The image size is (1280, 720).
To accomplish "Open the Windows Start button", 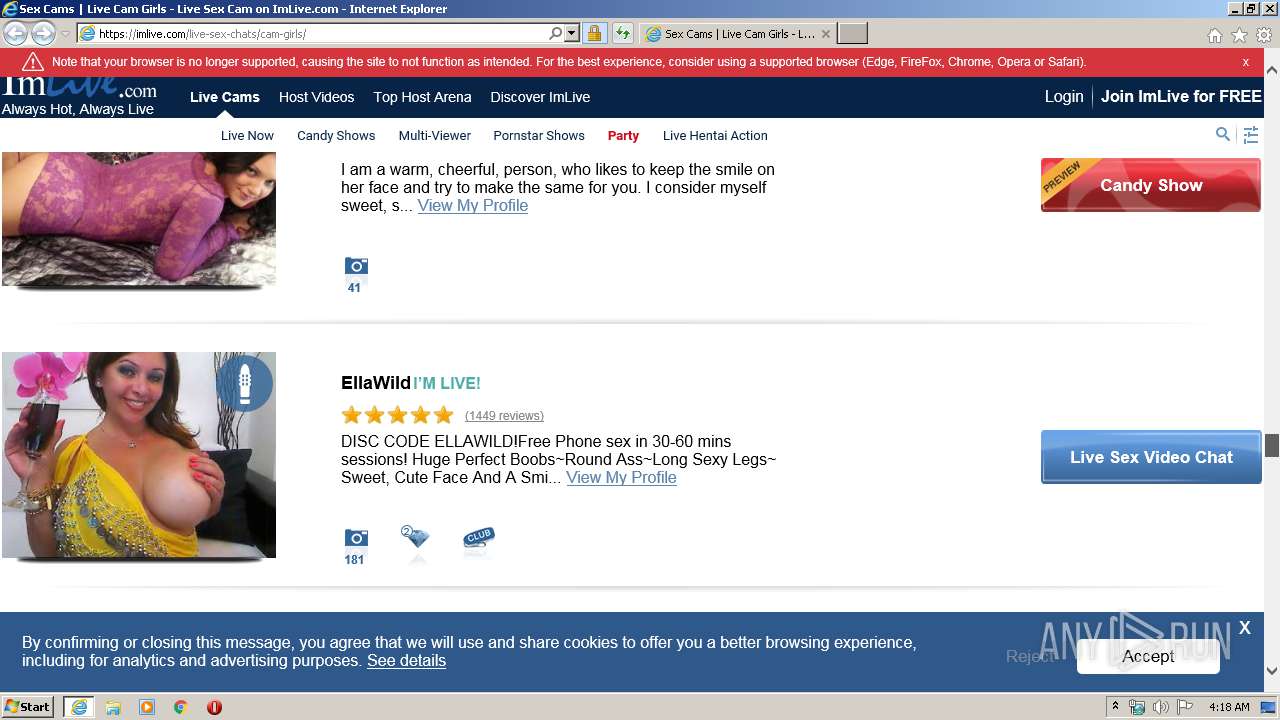I will click(x=28, y=706).
